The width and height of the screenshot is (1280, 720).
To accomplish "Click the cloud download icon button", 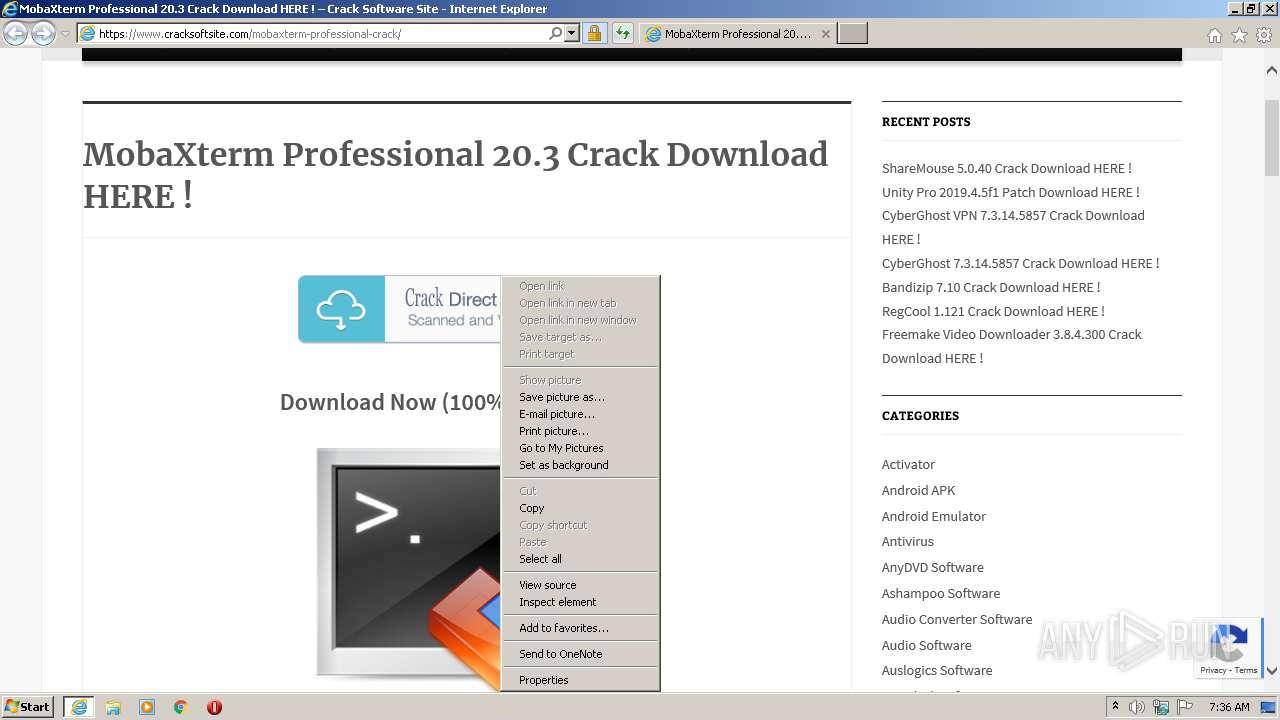I will [x=341, y=310].
